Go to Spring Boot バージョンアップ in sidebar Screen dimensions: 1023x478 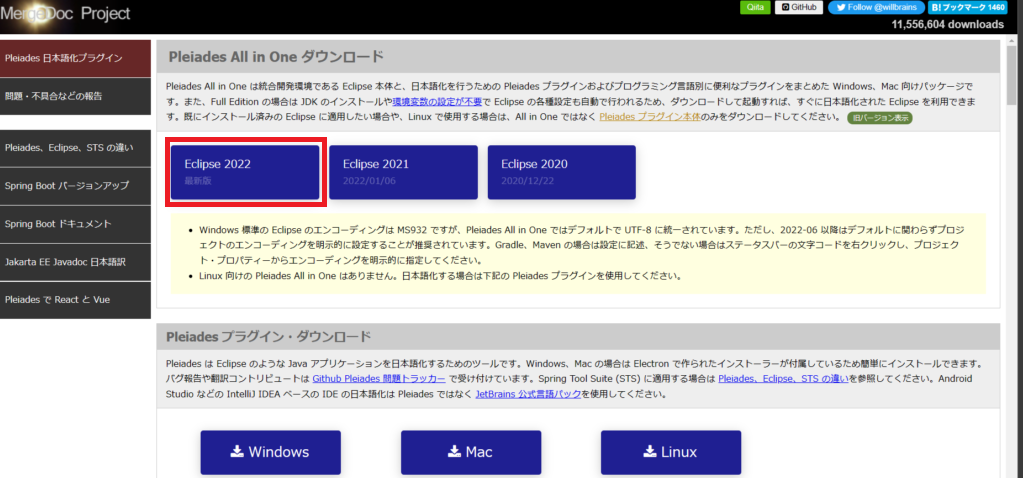tap(75, 186)
